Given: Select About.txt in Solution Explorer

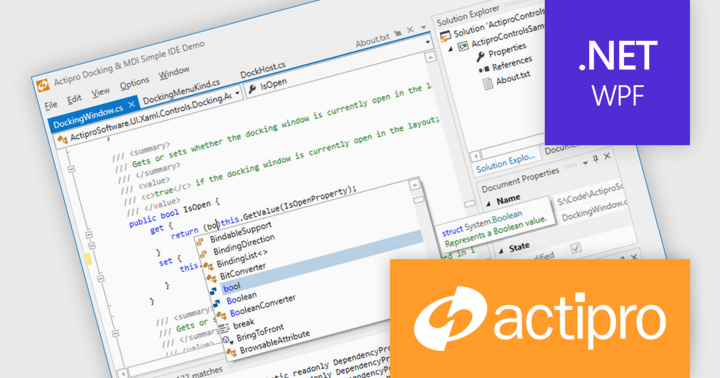Looking at the screenshot, I should point(513,79).
